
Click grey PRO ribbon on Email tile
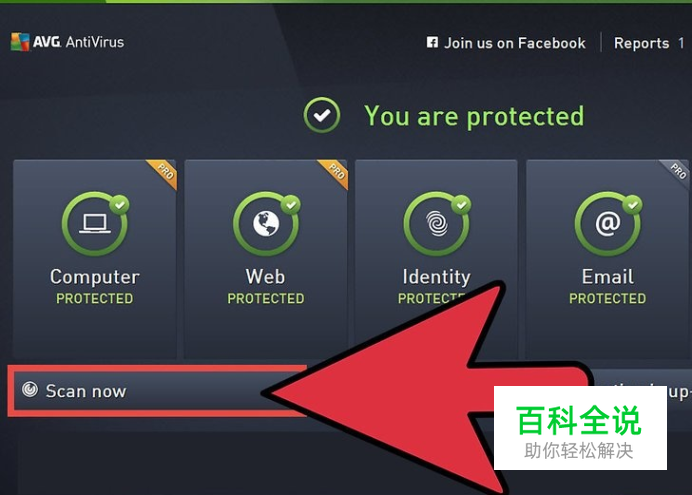click(675, 174)
